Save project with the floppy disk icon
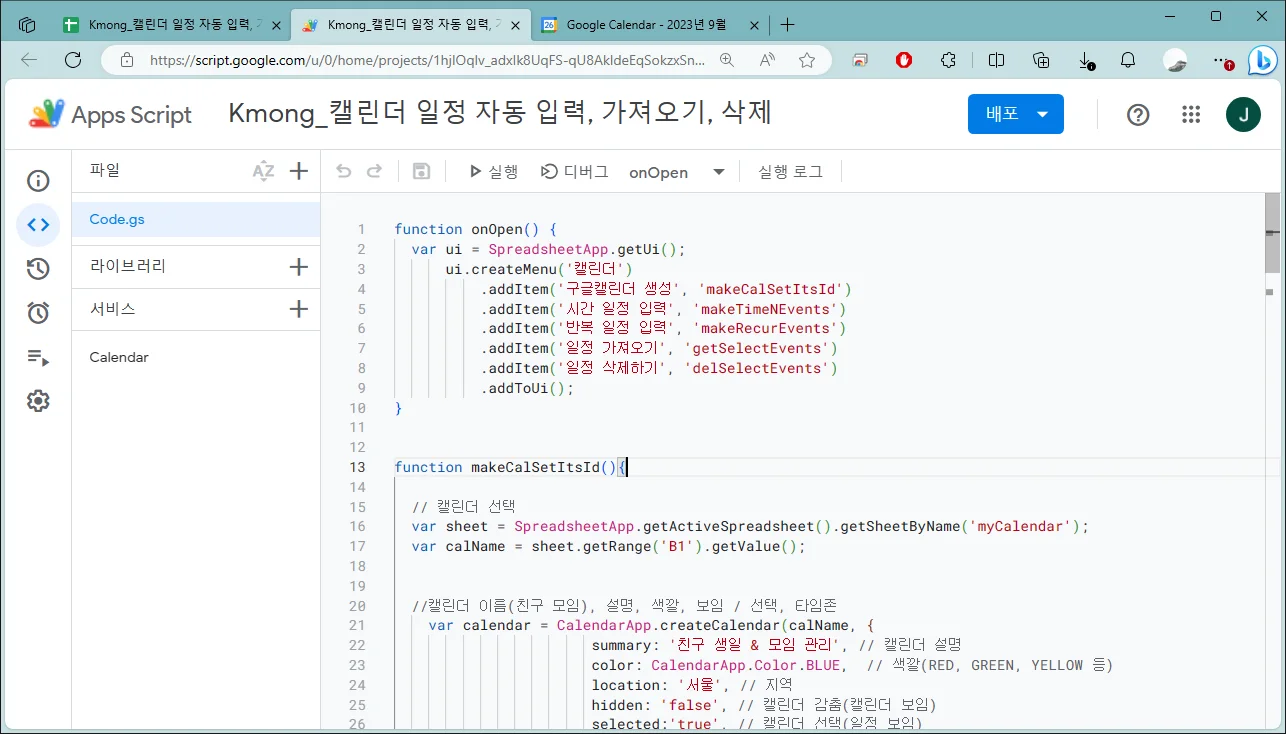Image resolution: width=1286 pixels, height=734 pixels. tap(421, 171)
